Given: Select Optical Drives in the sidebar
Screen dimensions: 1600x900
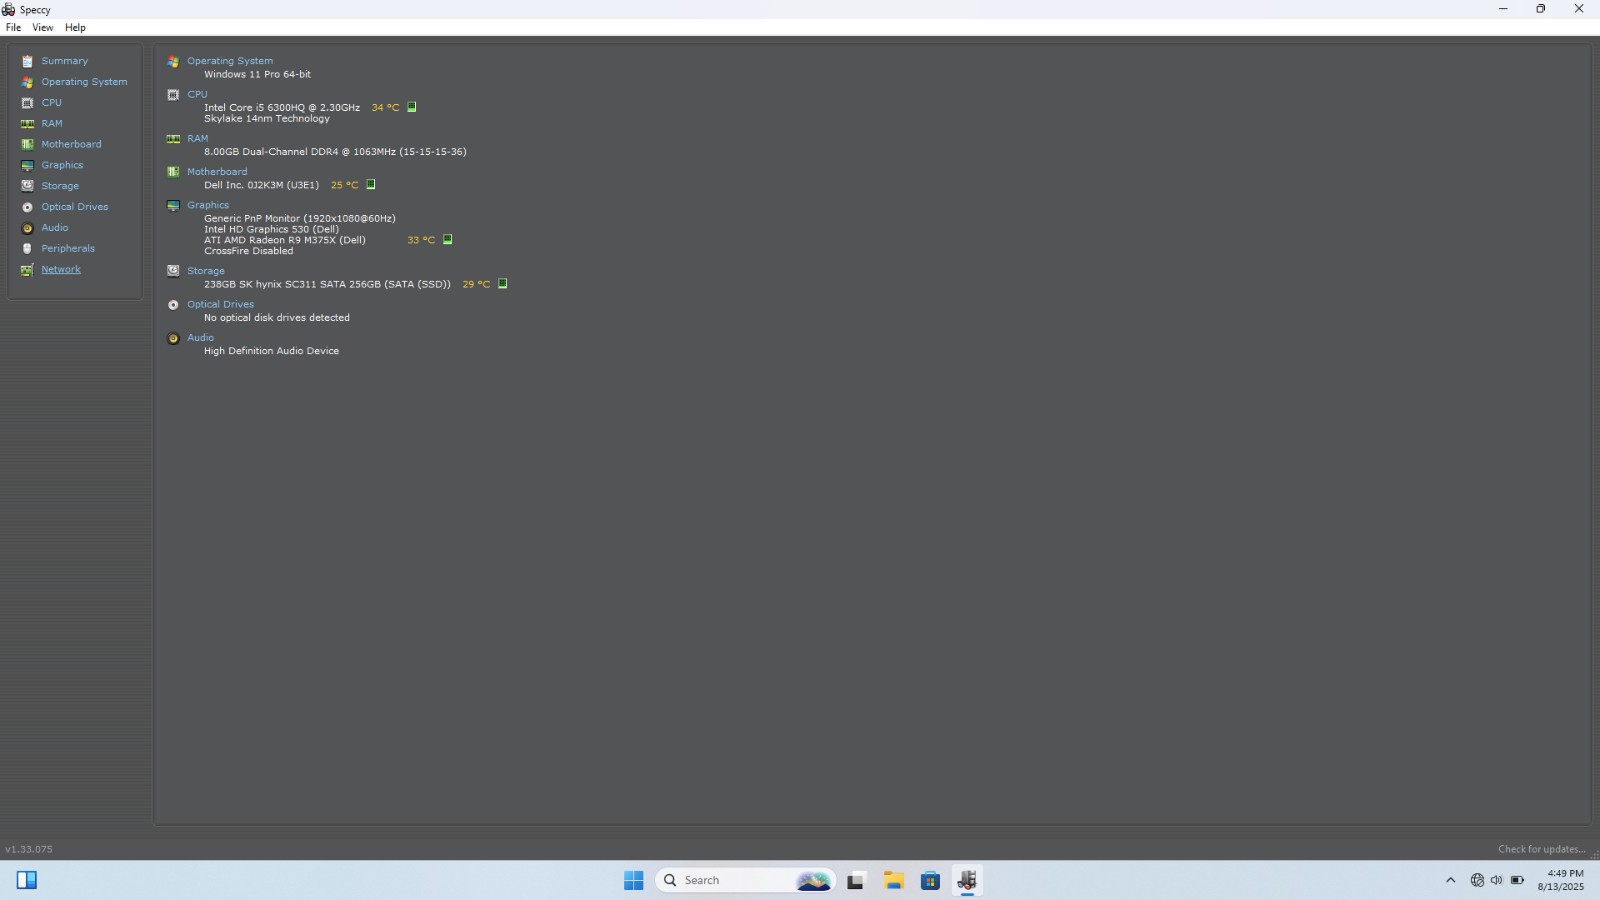Looking at the screenshot, I should [75, 207].
